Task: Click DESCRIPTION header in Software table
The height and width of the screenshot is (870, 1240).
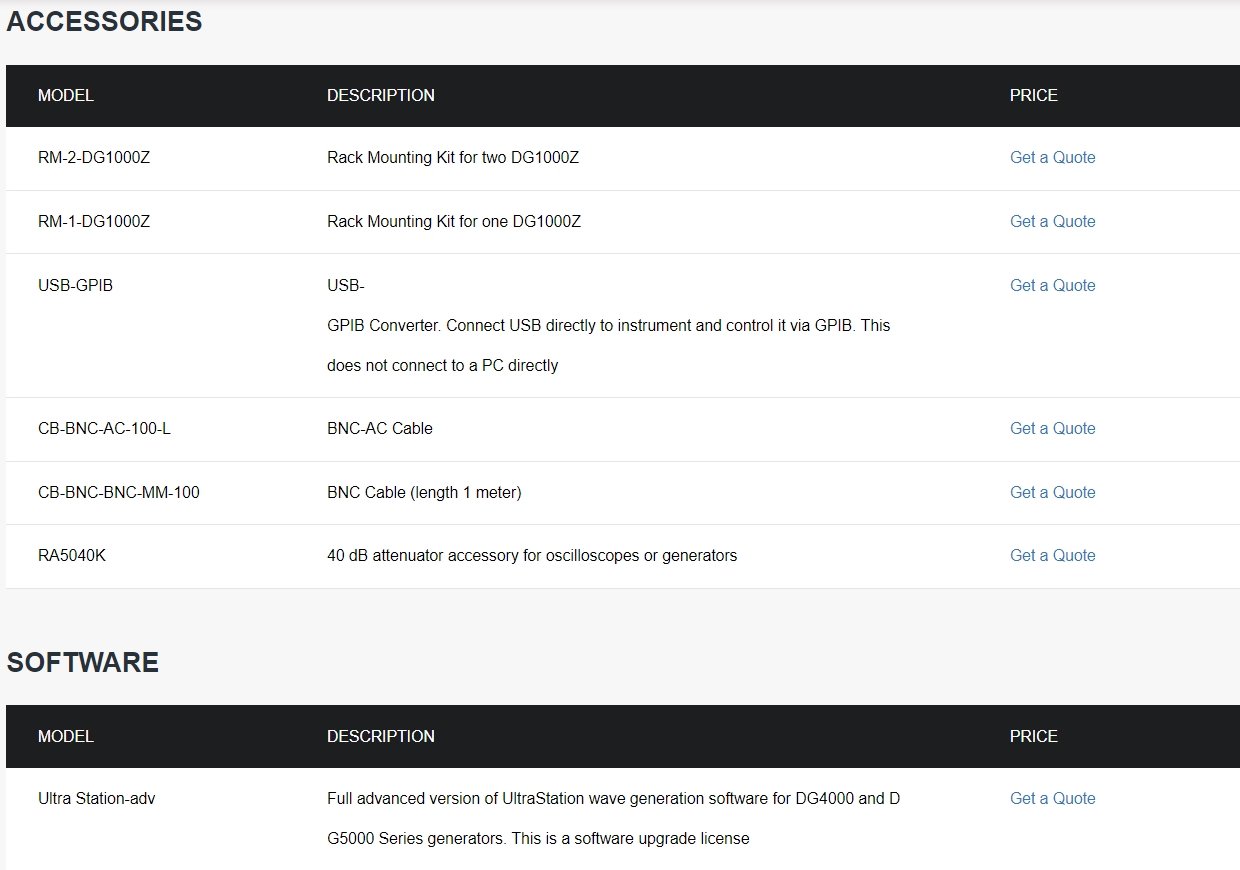Action: click(381, 736)
